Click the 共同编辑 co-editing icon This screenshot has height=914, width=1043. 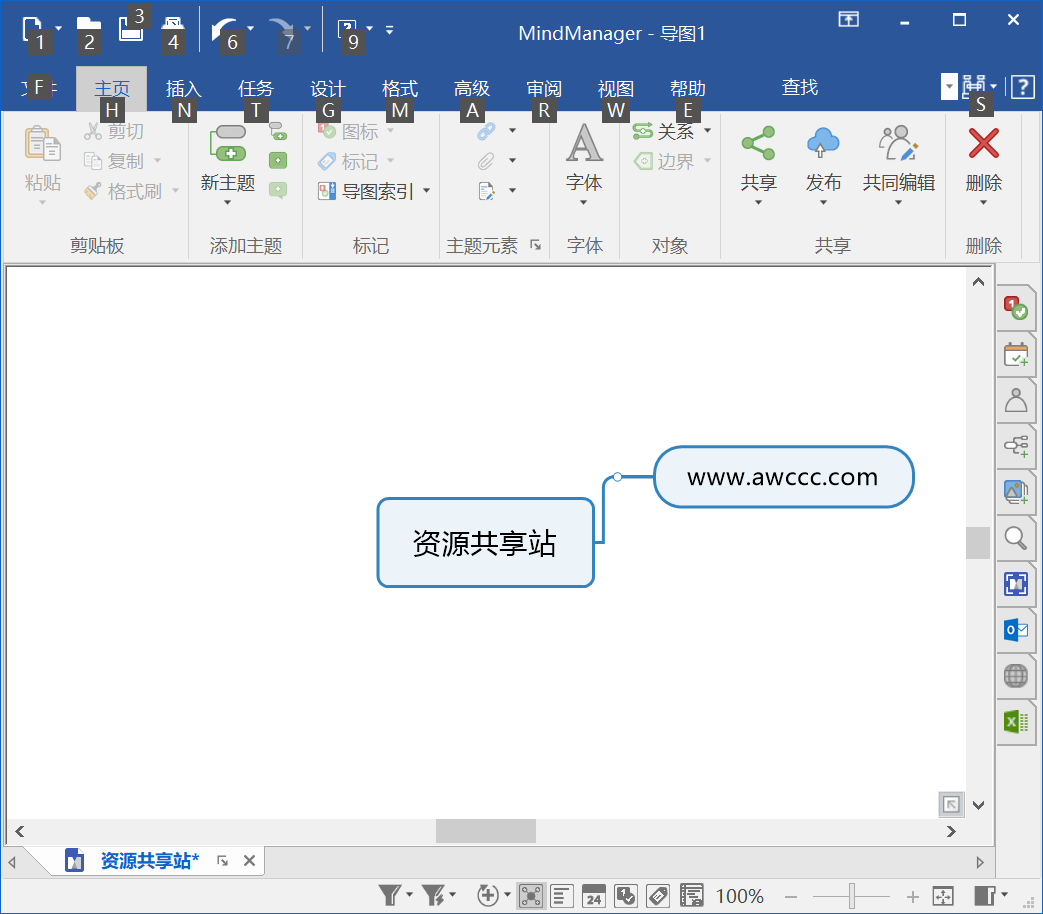[899, 143]
